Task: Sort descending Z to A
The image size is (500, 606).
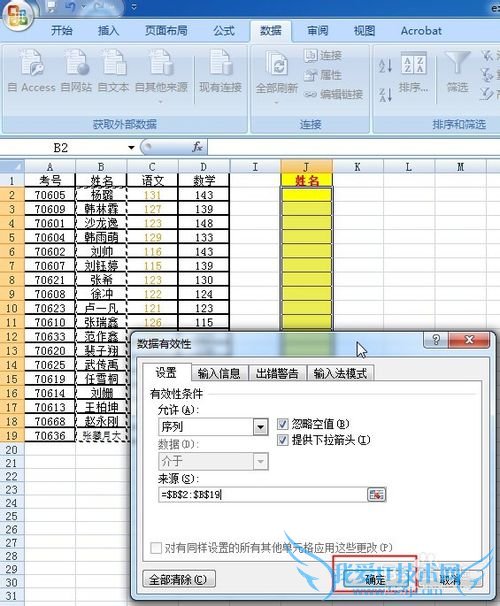Action: tap(385, 95)
